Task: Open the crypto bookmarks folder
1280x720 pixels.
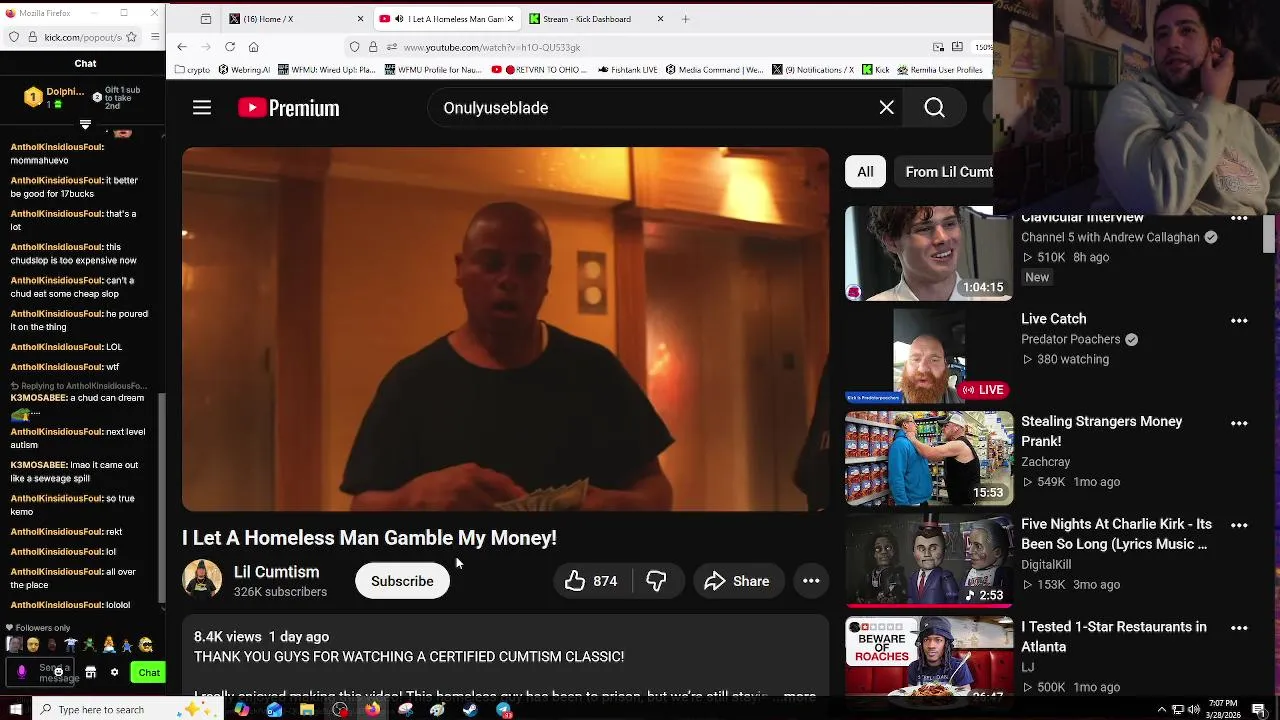Action: tap(192, 70)
